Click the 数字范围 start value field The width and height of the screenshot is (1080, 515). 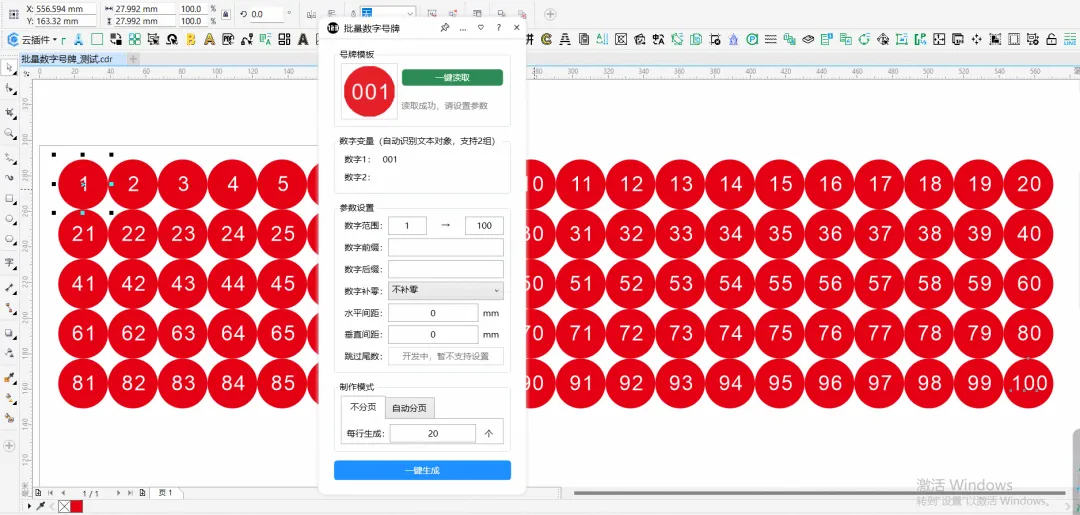click(407, 226)
